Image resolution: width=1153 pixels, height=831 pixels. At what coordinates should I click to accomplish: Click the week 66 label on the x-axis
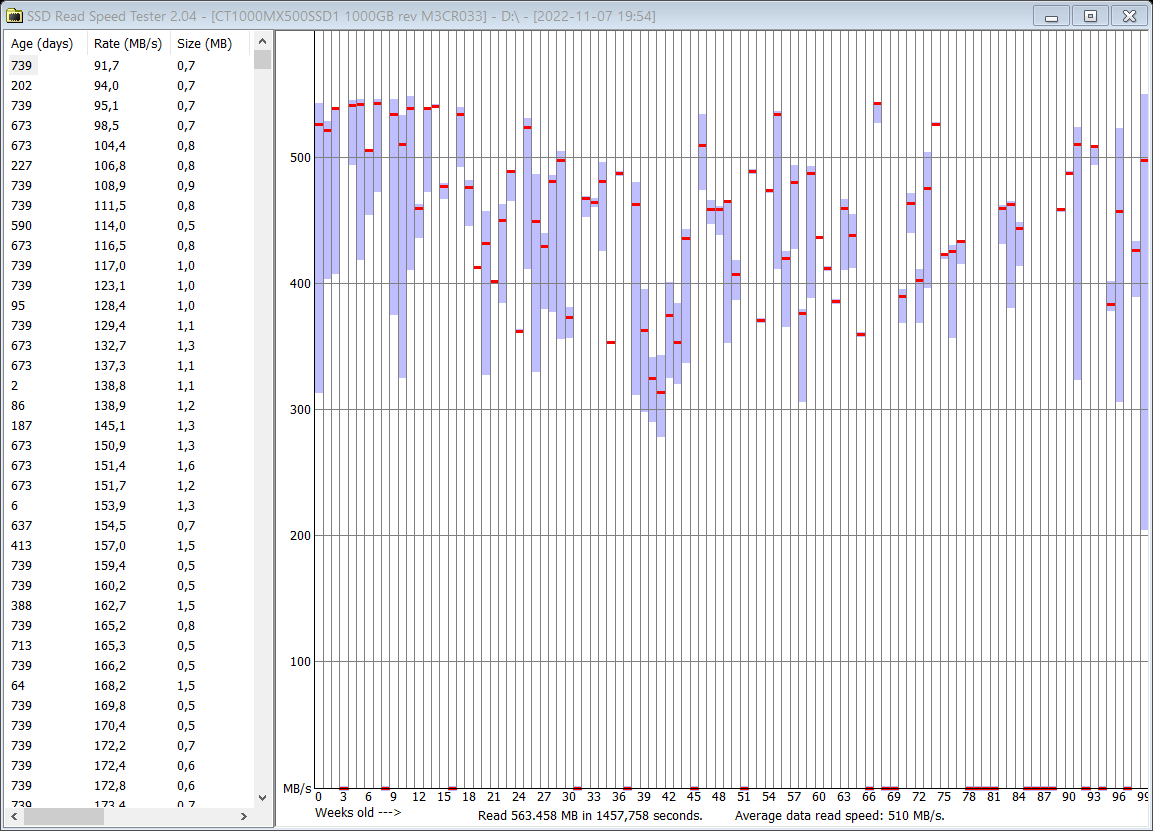[868, 796]
